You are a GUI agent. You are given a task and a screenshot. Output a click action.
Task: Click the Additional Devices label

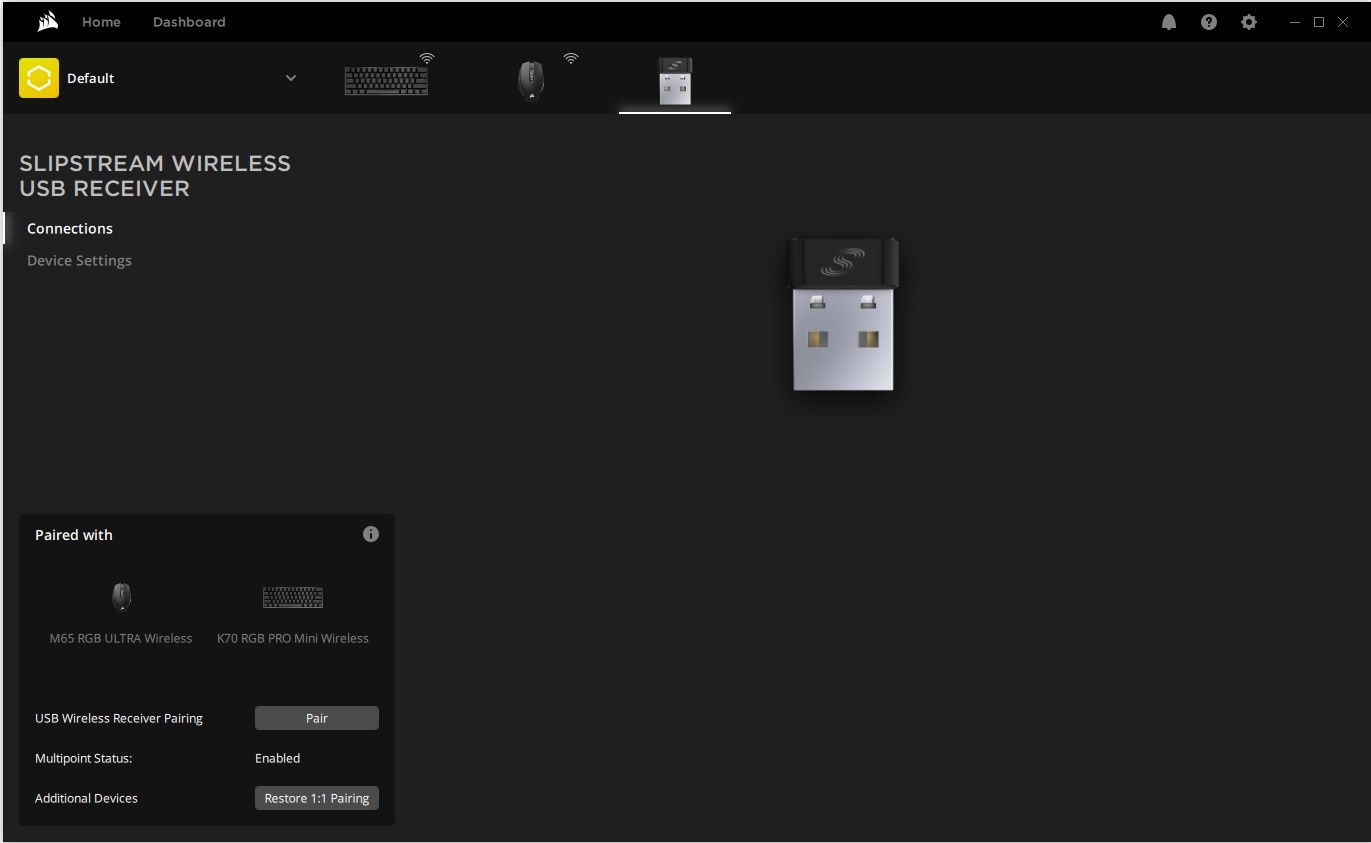[x=86, y=798]
